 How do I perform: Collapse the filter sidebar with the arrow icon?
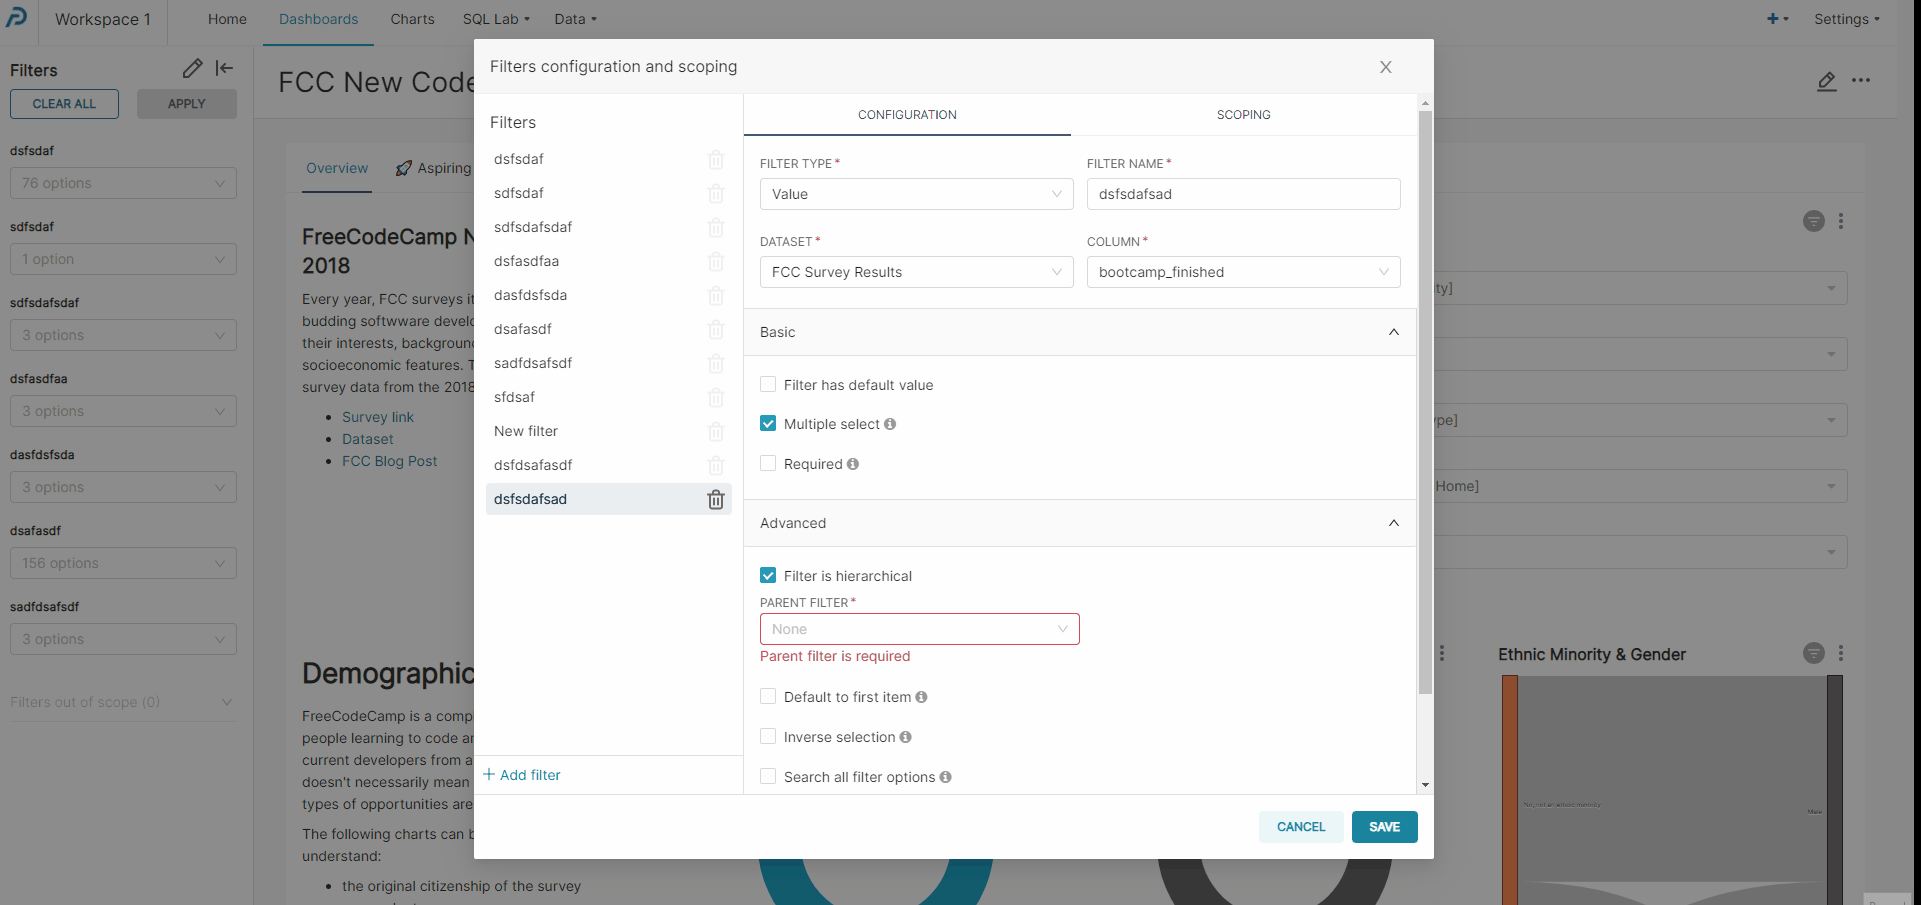pos(224,68)
